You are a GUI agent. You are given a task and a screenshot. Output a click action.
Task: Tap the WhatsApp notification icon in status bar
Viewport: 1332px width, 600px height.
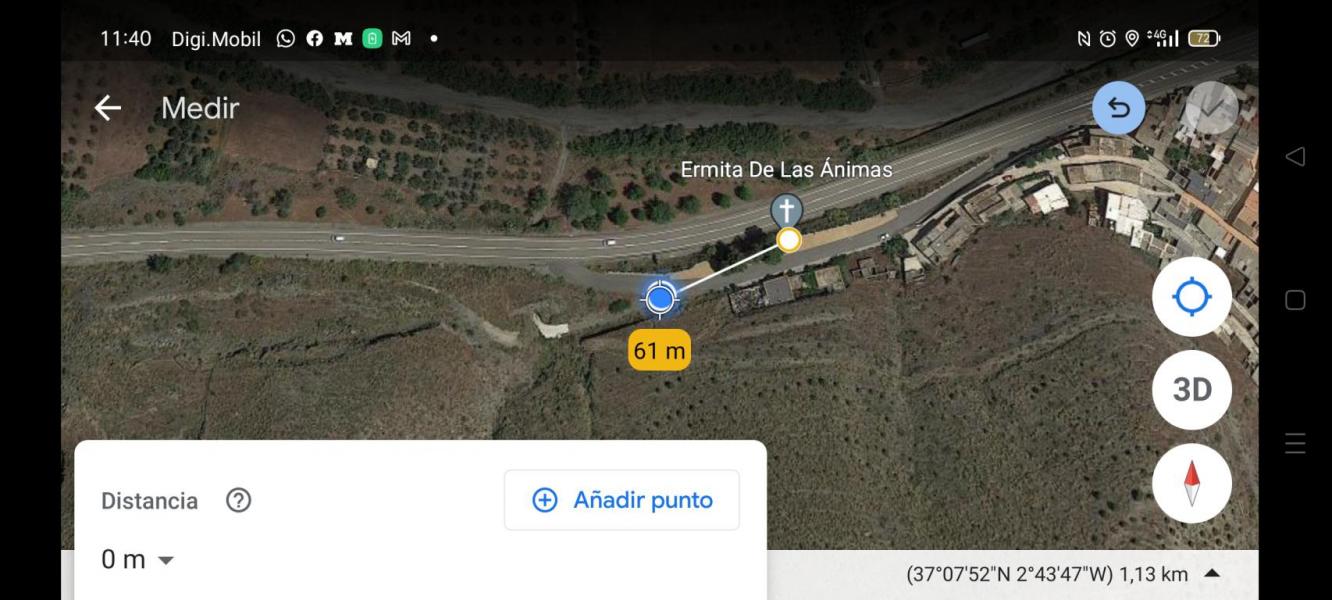286,38
